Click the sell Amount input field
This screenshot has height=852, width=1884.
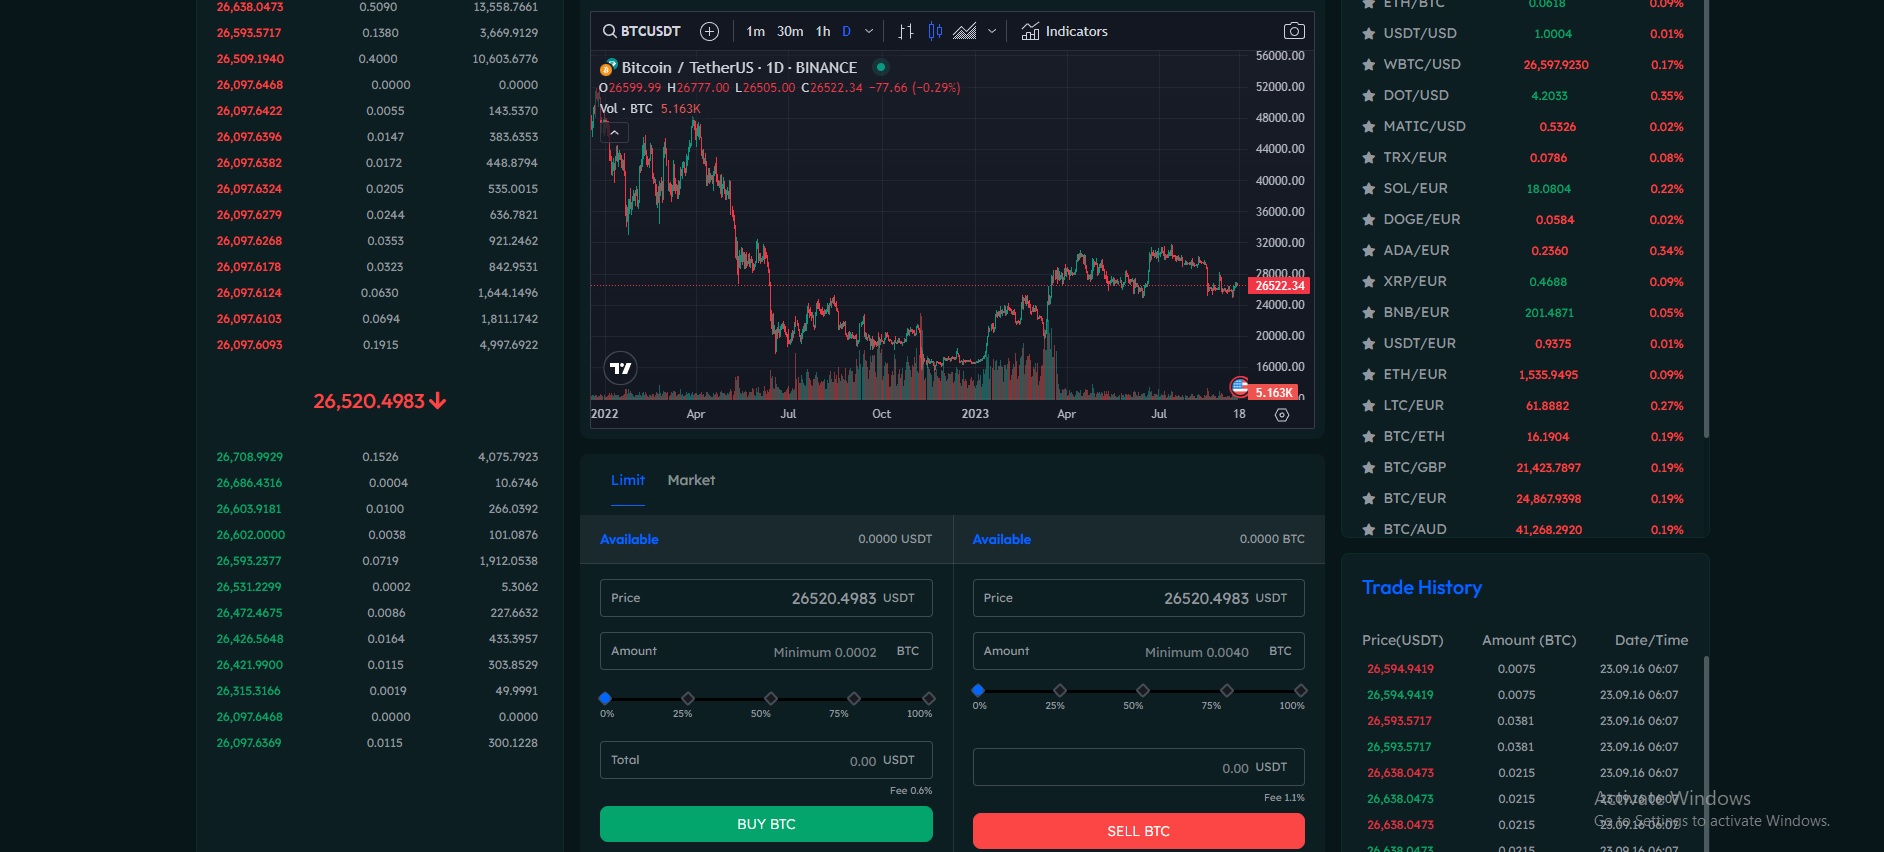(x=1138, y=651)
